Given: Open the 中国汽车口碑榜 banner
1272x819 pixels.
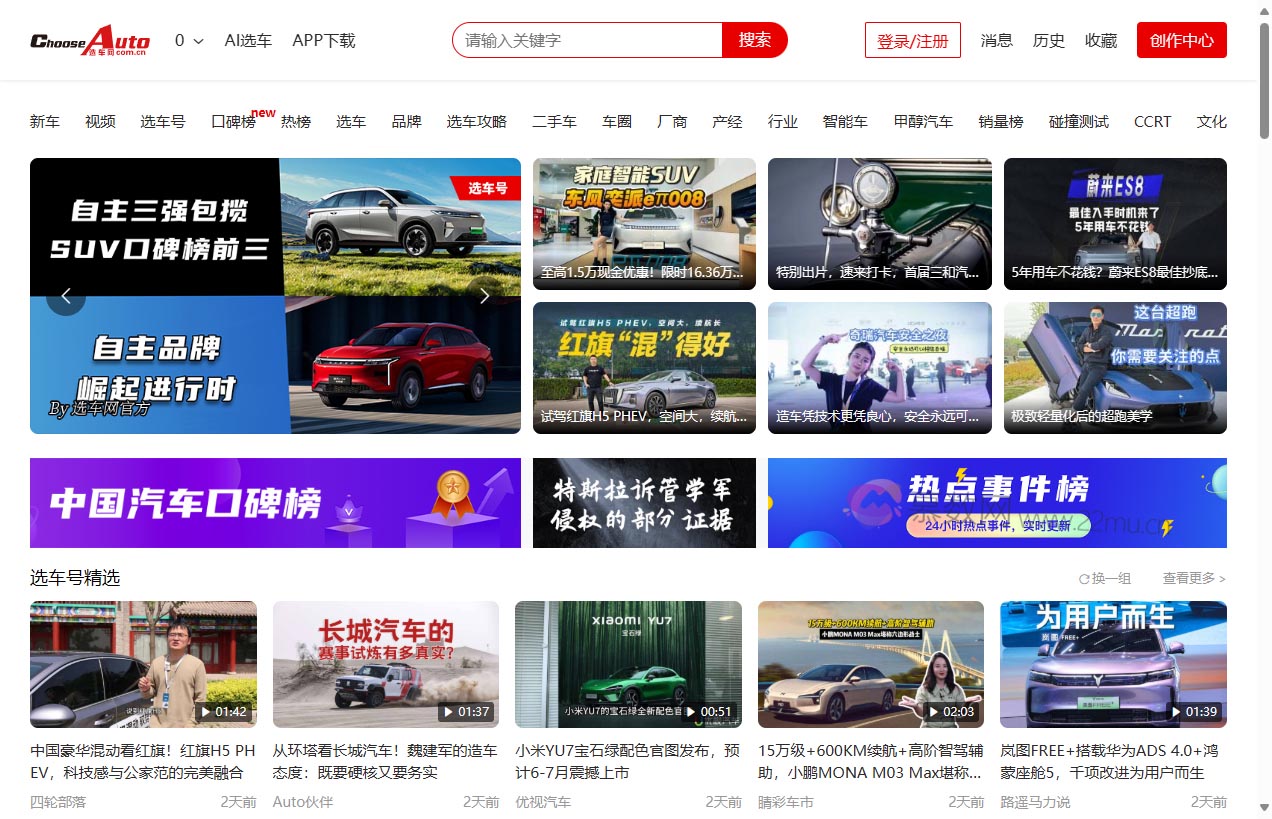Looking at the screenshot, I should [x=275, y=503].
